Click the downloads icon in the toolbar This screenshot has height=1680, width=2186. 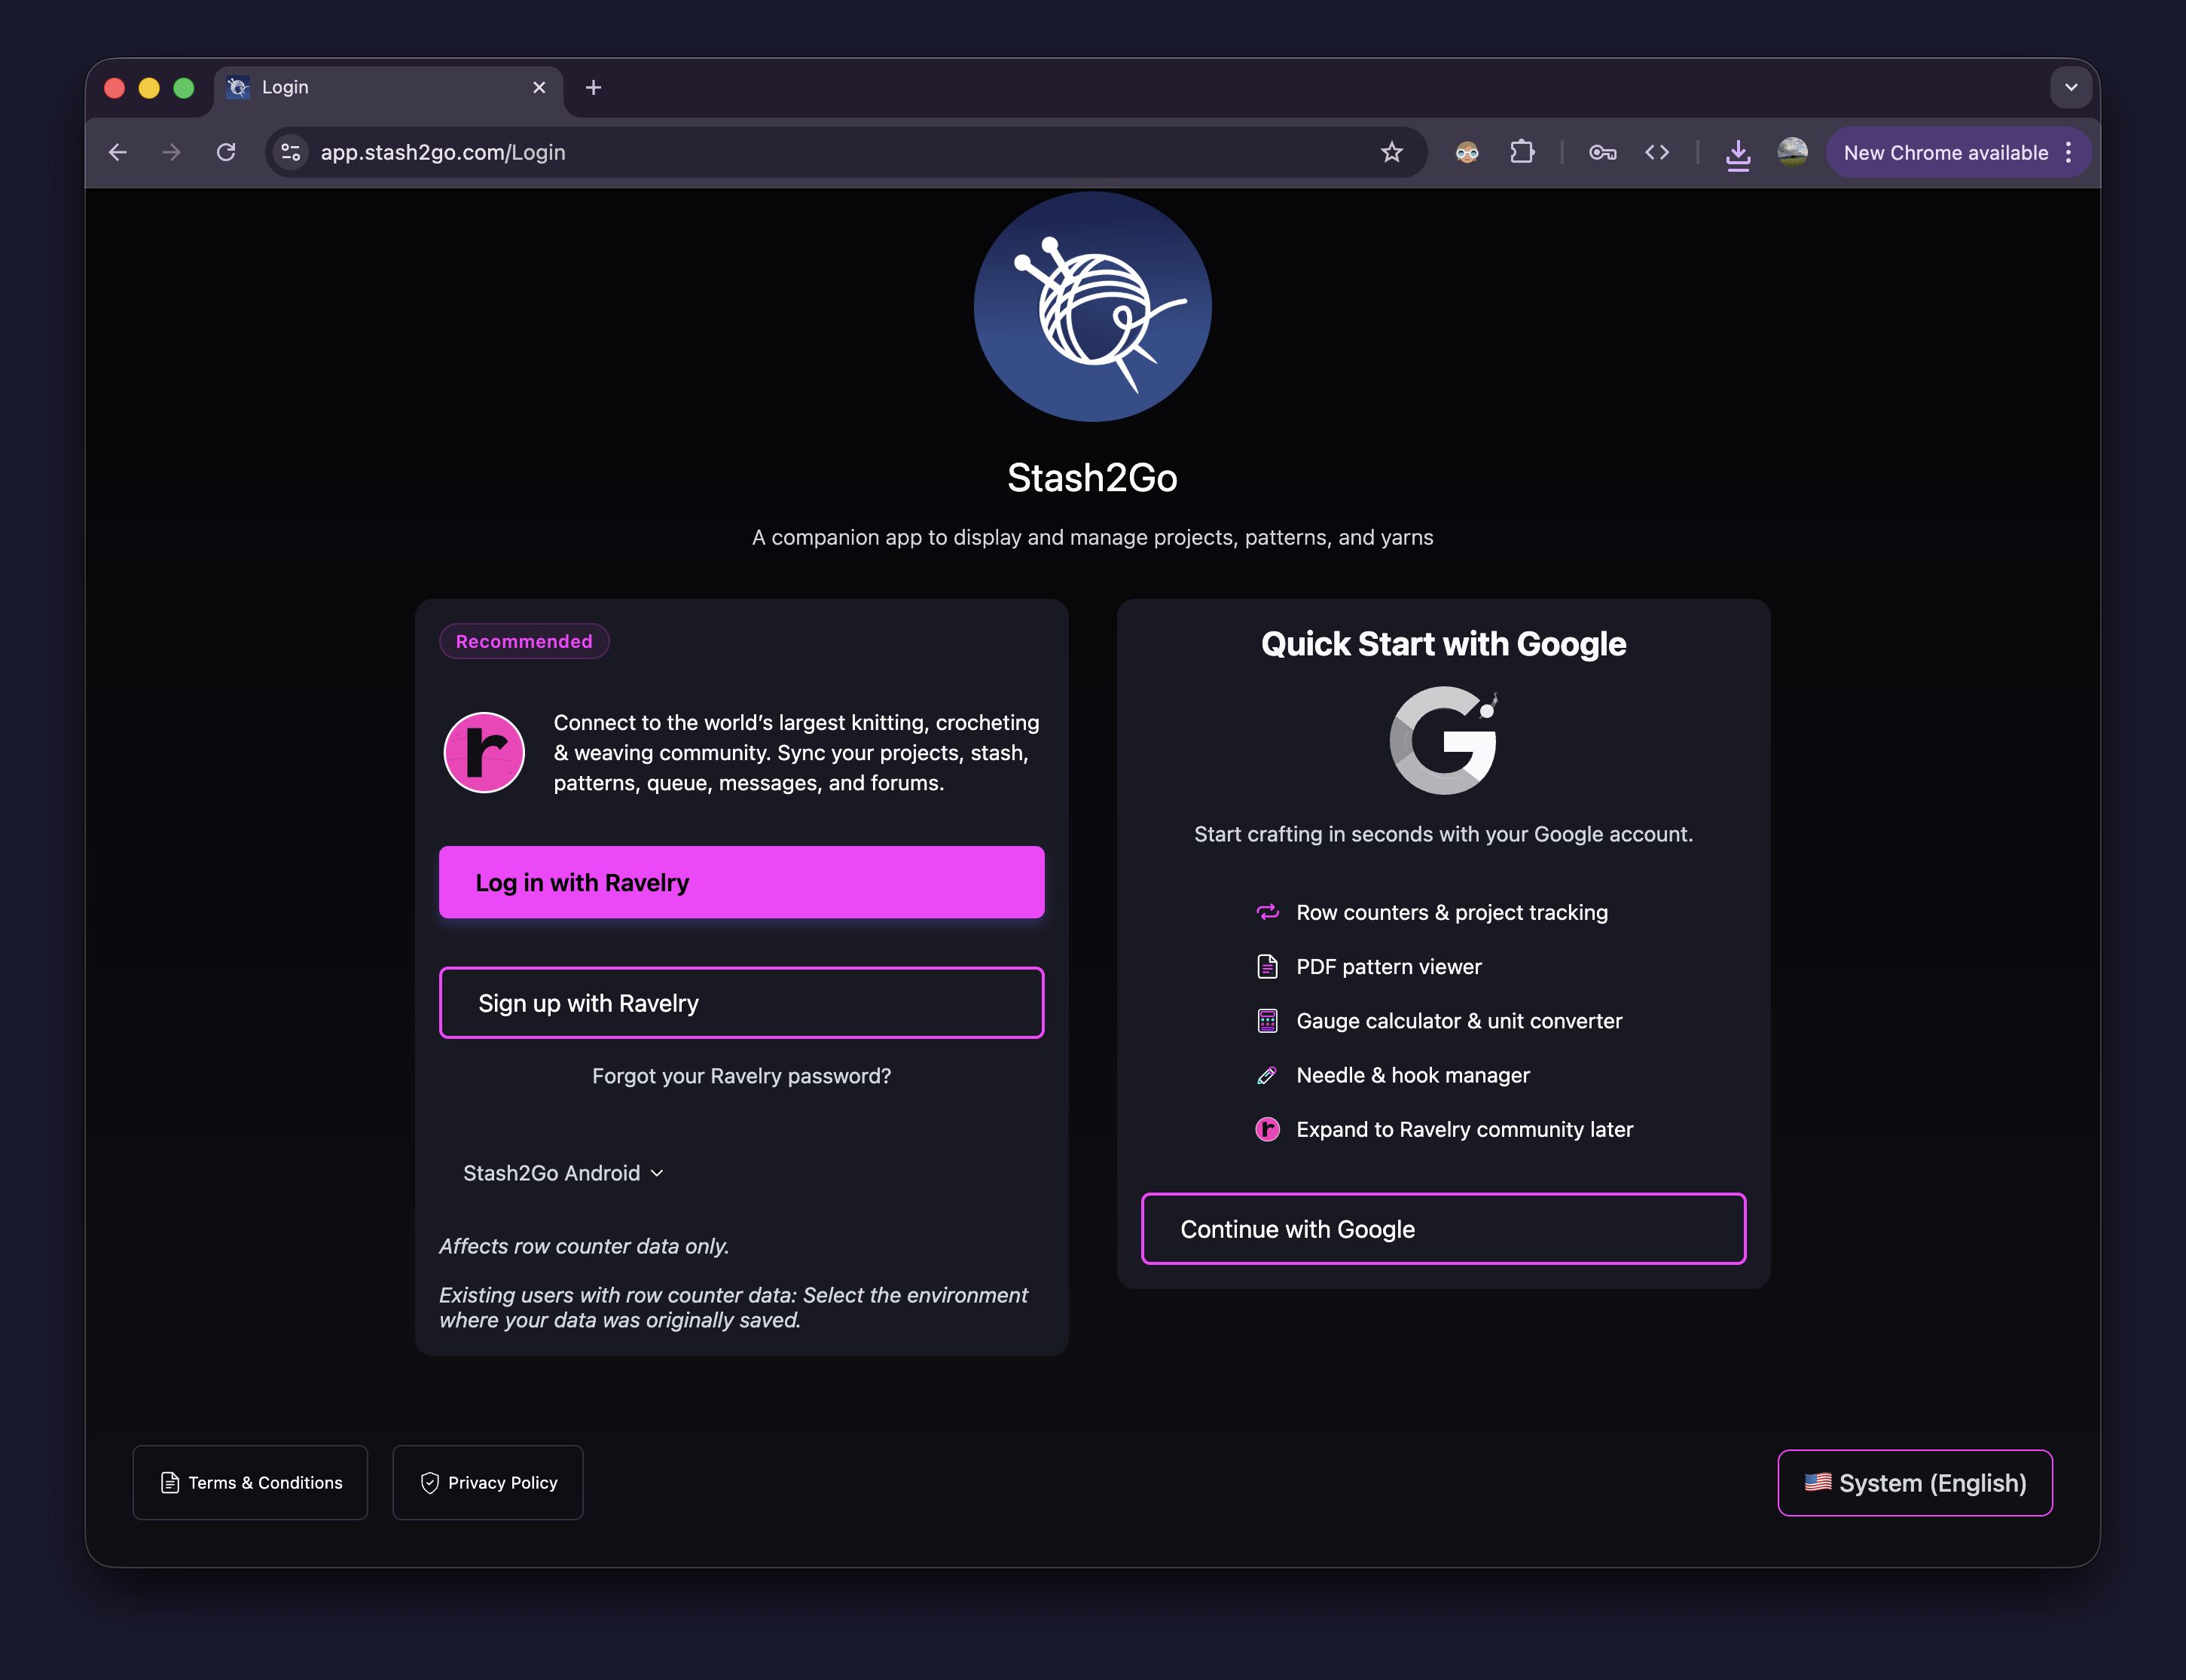(1737, 152)
